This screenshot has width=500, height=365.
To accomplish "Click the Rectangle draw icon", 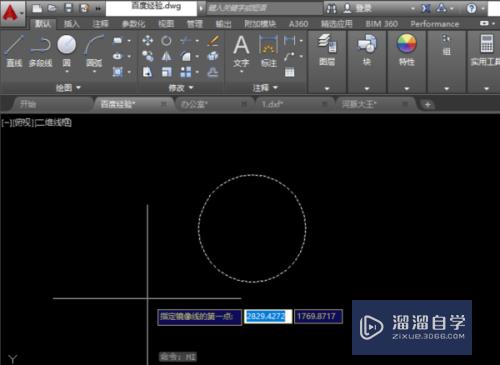I will pyautogui.click(x=117, y=41).
